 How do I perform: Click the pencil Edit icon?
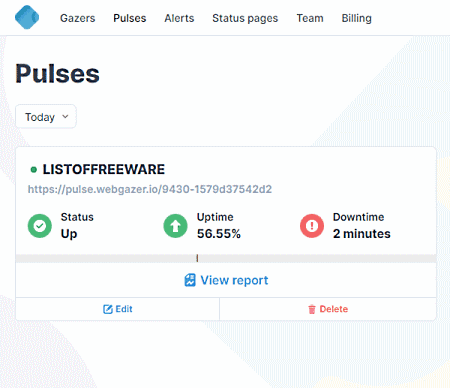pyautogui.click(x=108, y=309)
